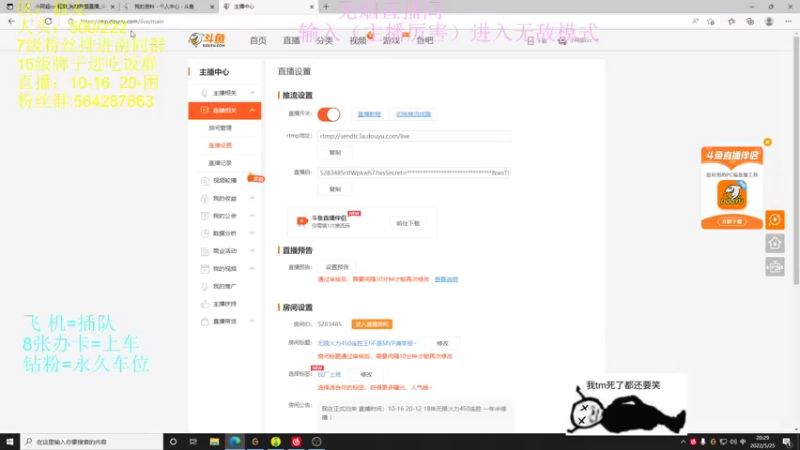Click the 直播相关 play icon in sidebar

[x=205, y=110]
